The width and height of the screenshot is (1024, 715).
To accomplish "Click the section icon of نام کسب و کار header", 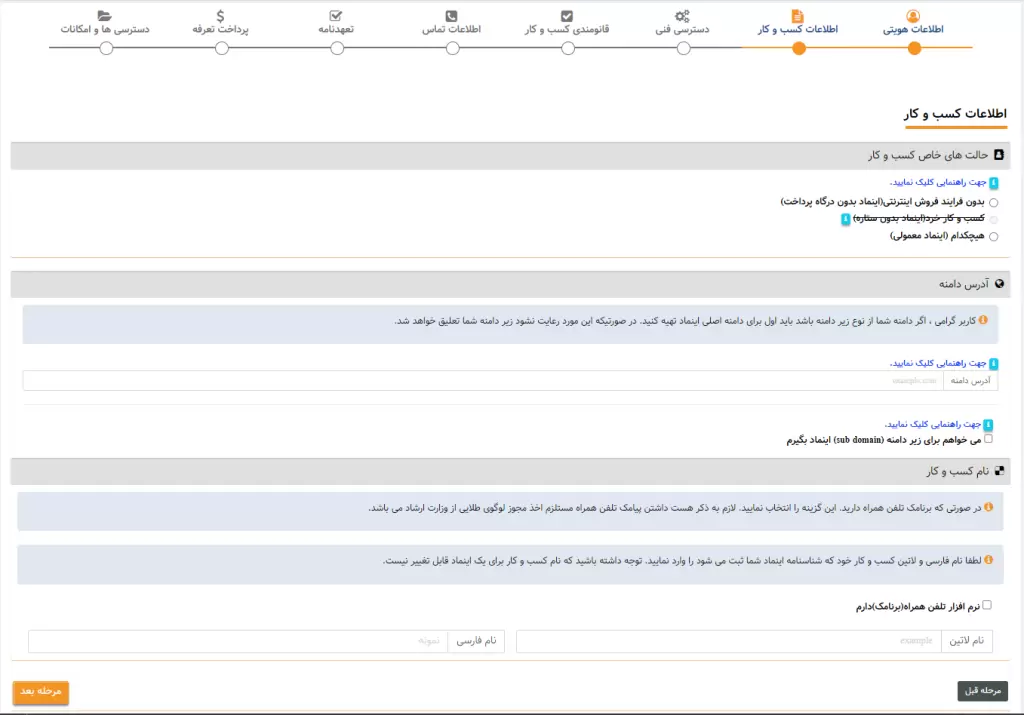I will (1000, 470).
